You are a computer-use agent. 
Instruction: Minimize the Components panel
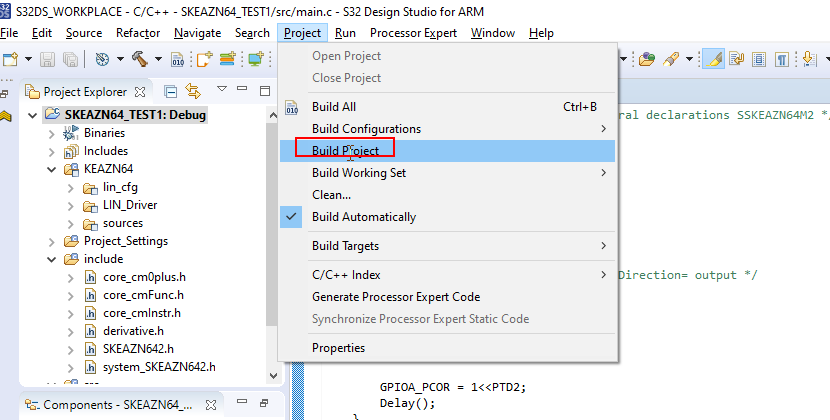[242, 402]
